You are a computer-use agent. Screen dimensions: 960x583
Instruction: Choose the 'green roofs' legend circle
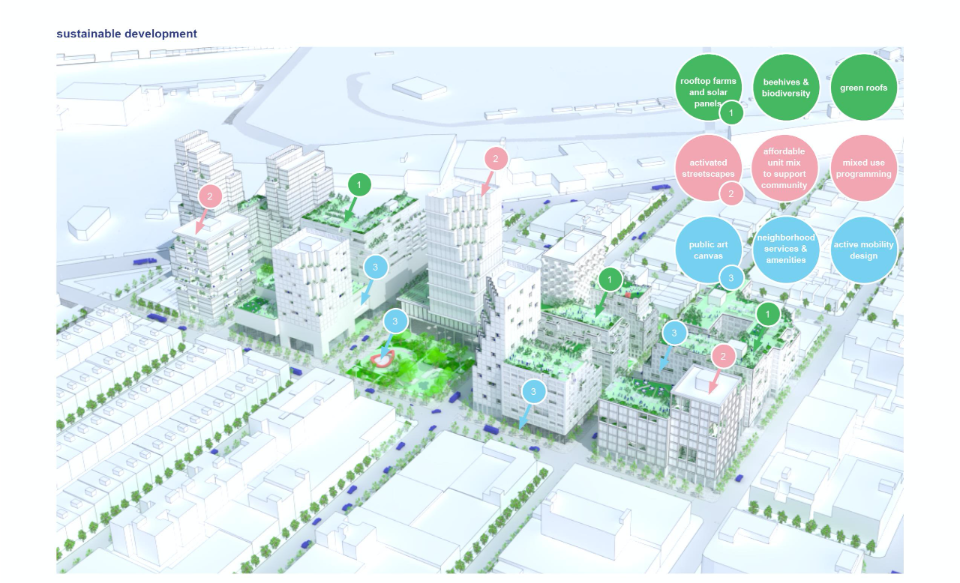coord(863,87)
